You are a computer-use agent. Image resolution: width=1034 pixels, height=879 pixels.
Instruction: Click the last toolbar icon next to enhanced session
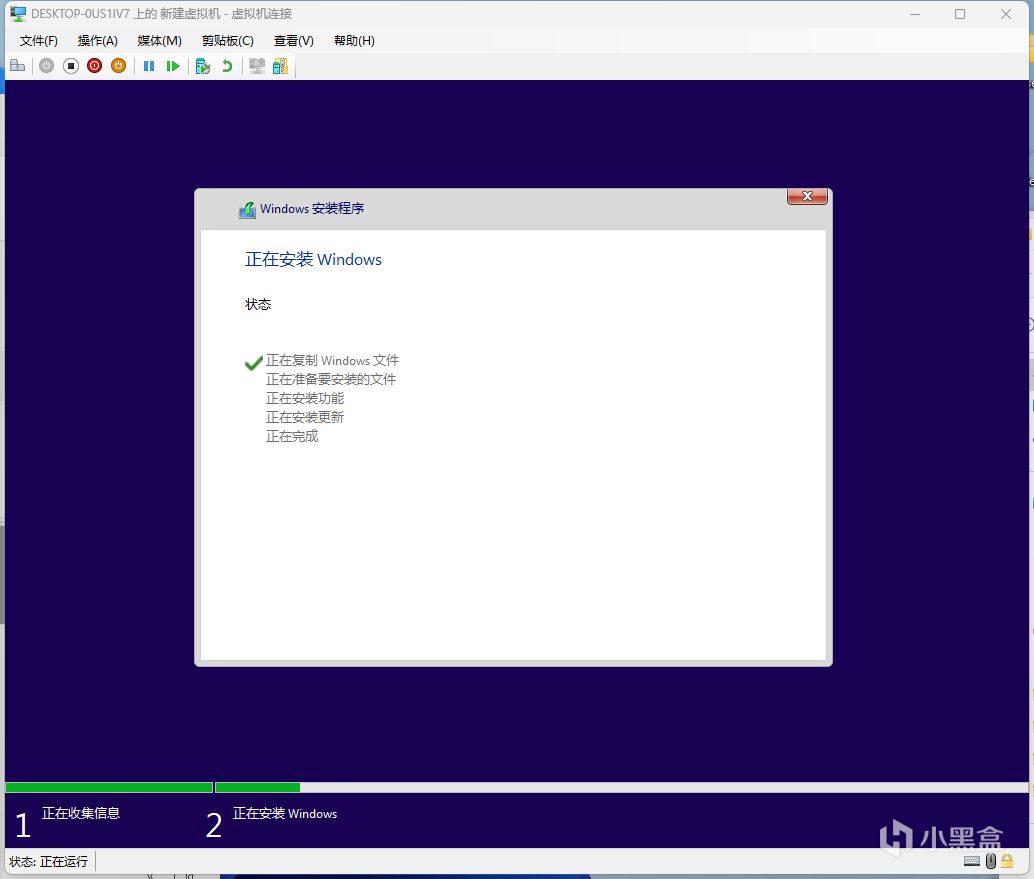280,66
